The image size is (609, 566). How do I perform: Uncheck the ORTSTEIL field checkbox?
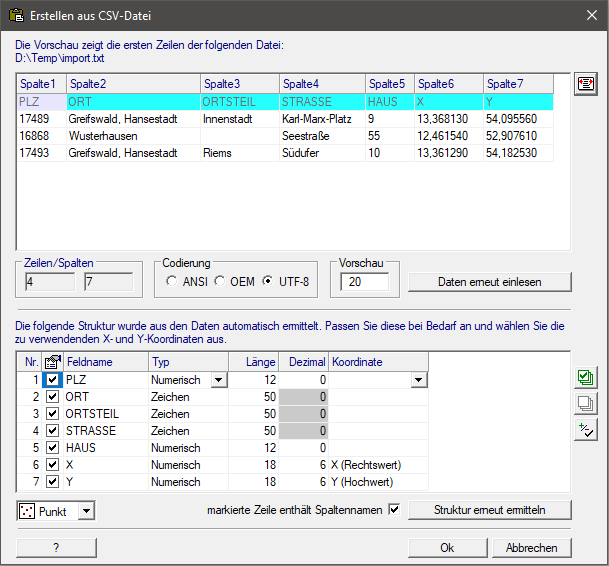[x=52, y=413]
